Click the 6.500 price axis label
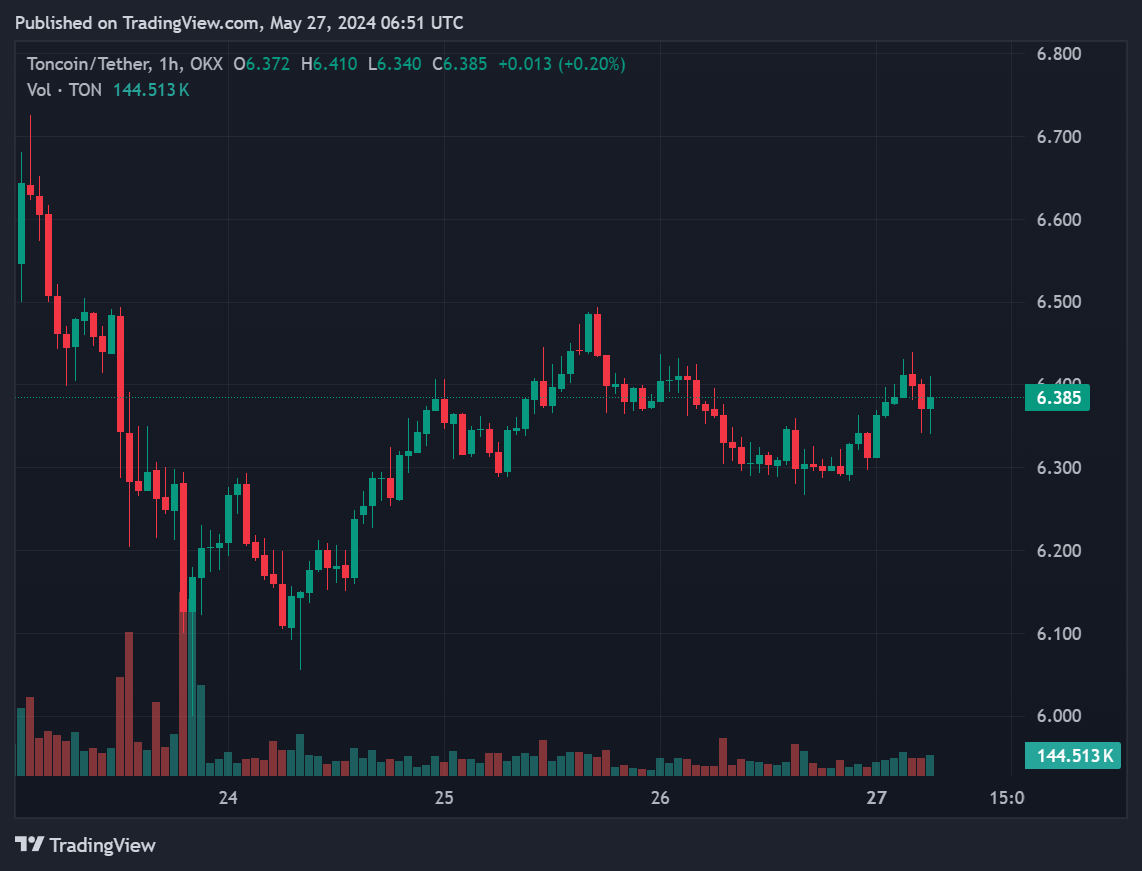This screenshot has height=871, width=1142. (x=1059, y=302)
